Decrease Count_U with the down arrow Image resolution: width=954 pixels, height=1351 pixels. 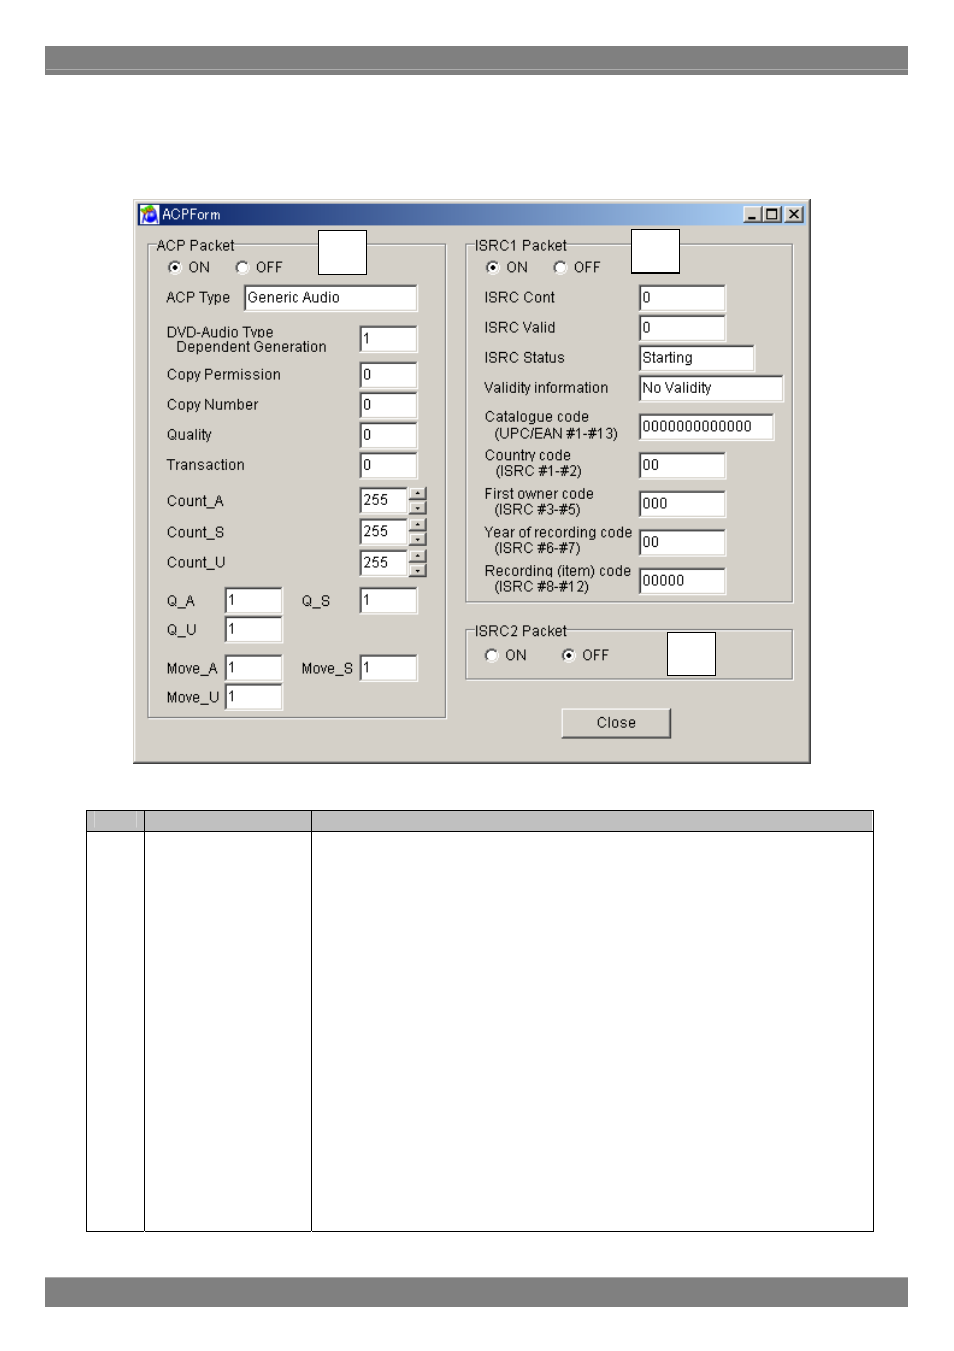coord(418,570)
